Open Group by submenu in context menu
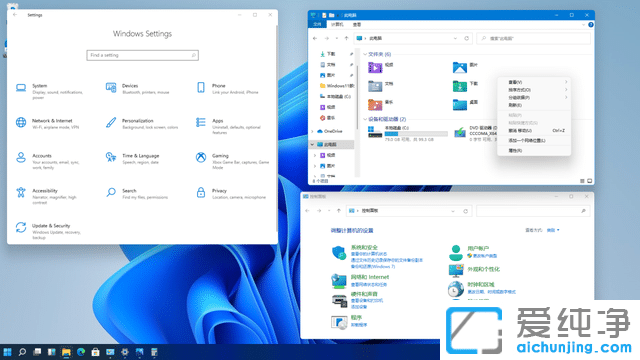The height and width of the screenshot is (360, 640). (x=534, y=98)
